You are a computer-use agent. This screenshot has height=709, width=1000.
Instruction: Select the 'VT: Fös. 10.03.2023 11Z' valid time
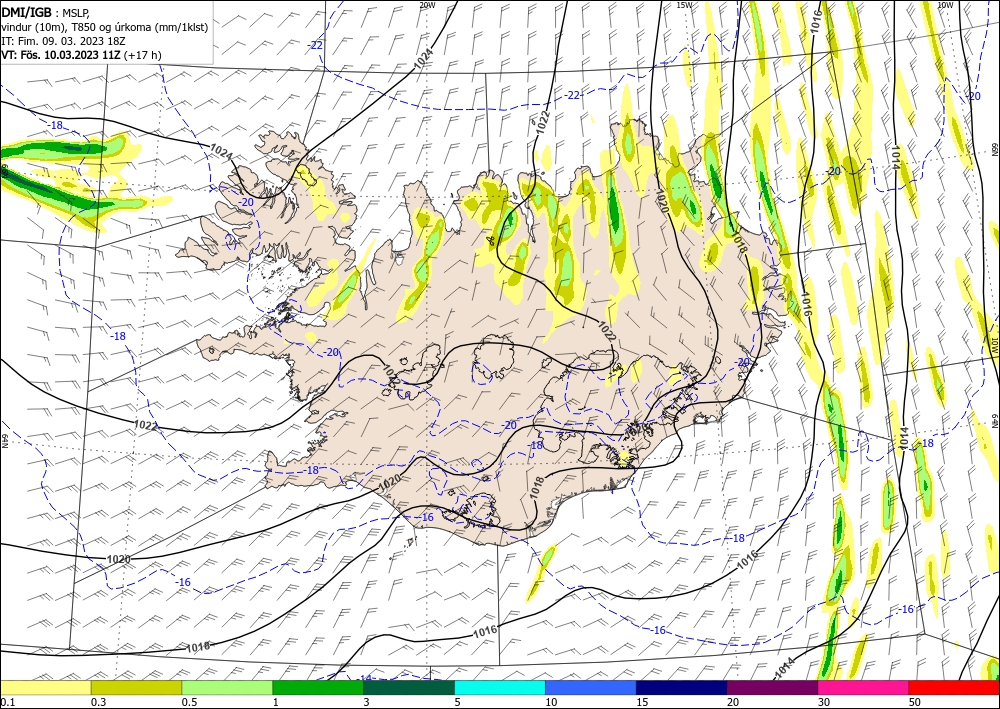pos(61,55)
